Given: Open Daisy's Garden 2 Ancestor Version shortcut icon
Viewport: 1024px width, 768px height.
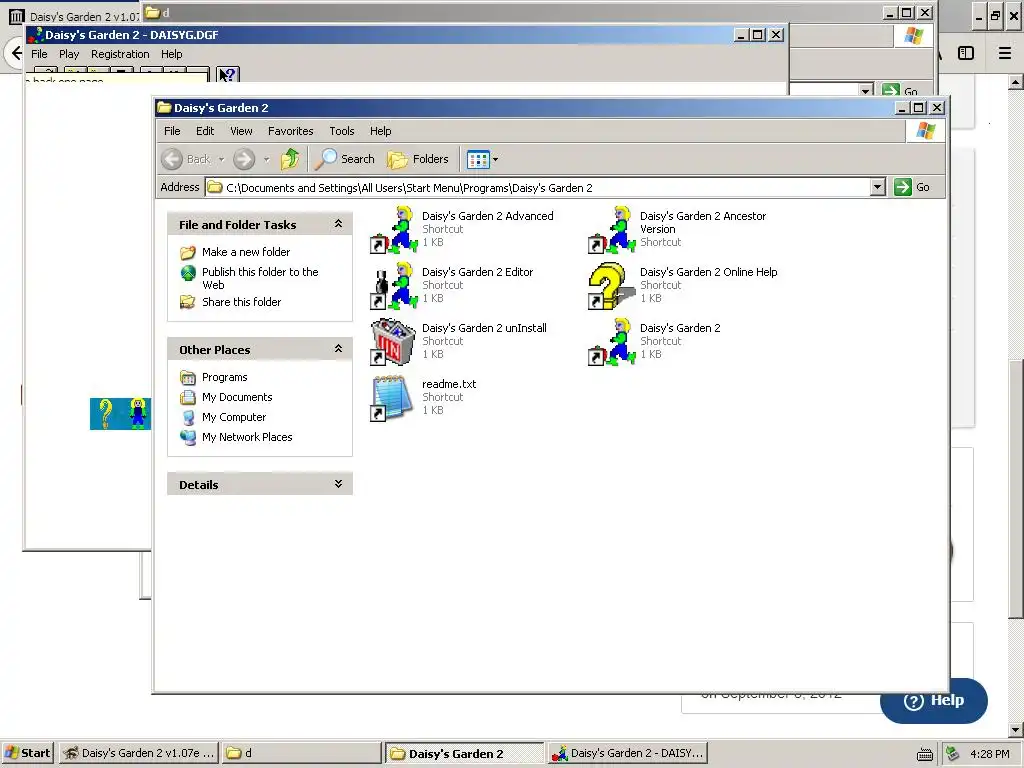Looking at the screenshot, I should pos(612,229).
